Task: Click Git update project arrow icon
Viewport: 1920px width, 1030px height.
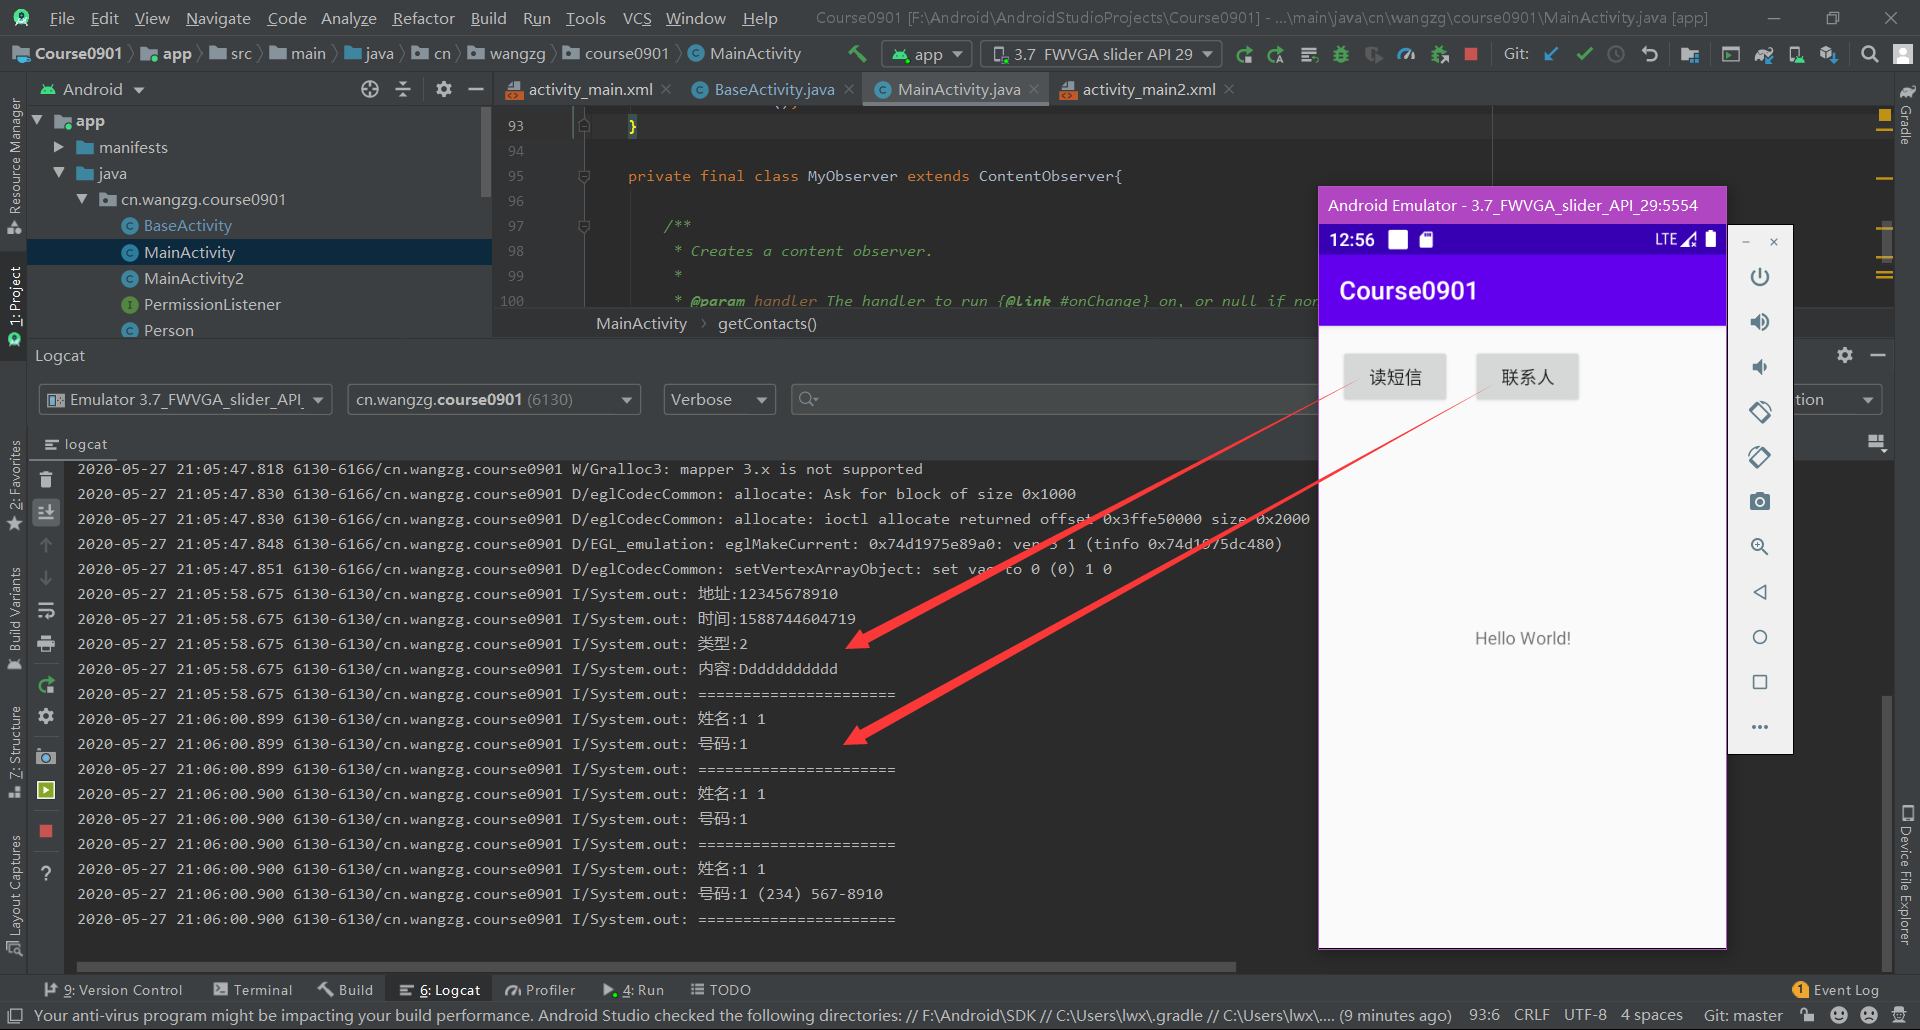Action: [x=1551, y=54]
